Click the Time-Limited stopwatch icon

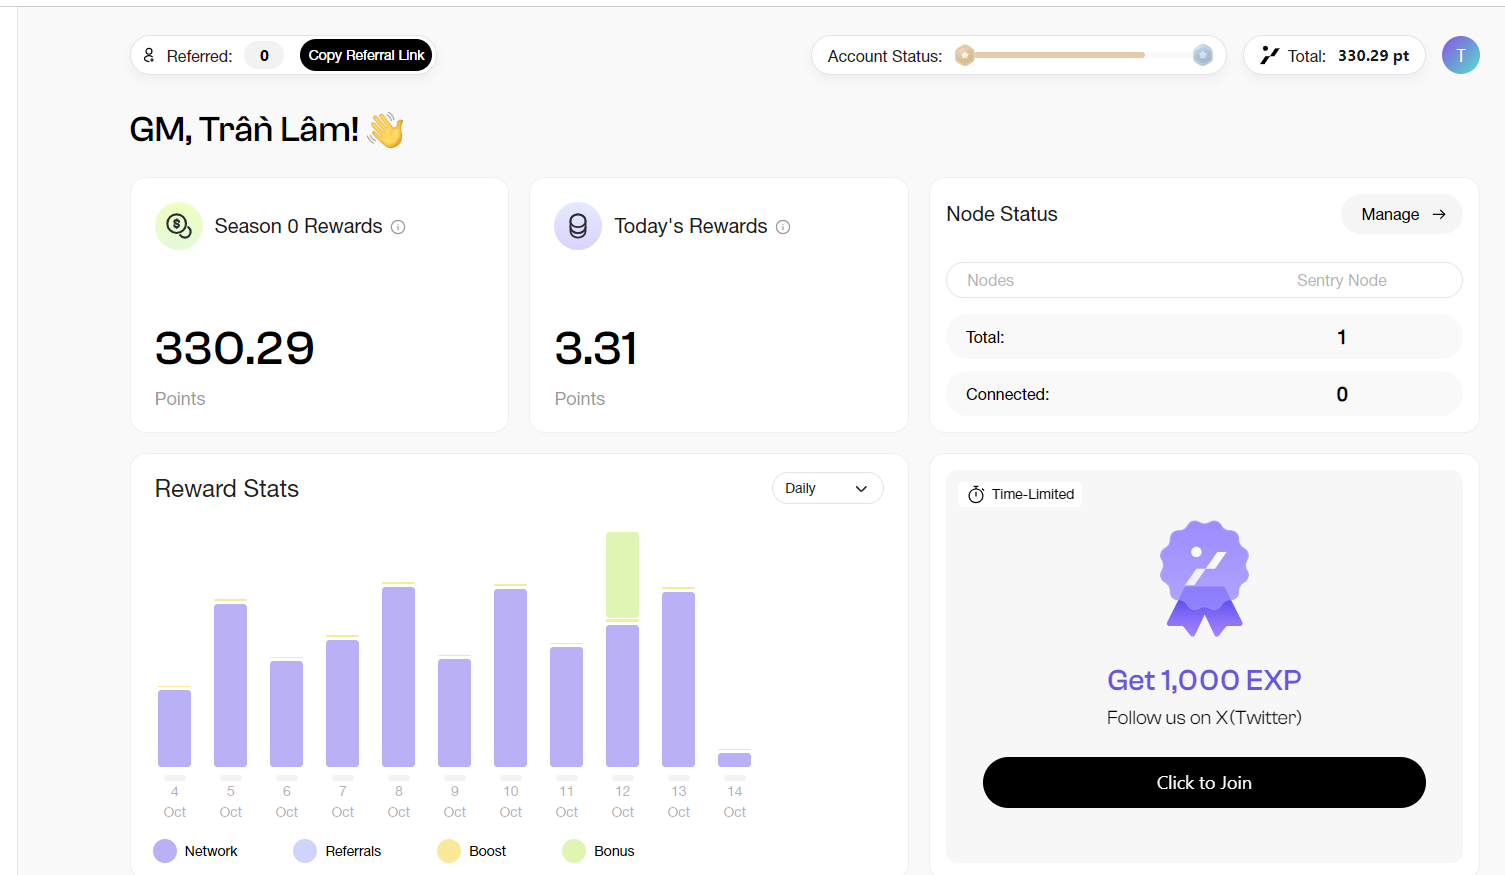pos(976,494)
